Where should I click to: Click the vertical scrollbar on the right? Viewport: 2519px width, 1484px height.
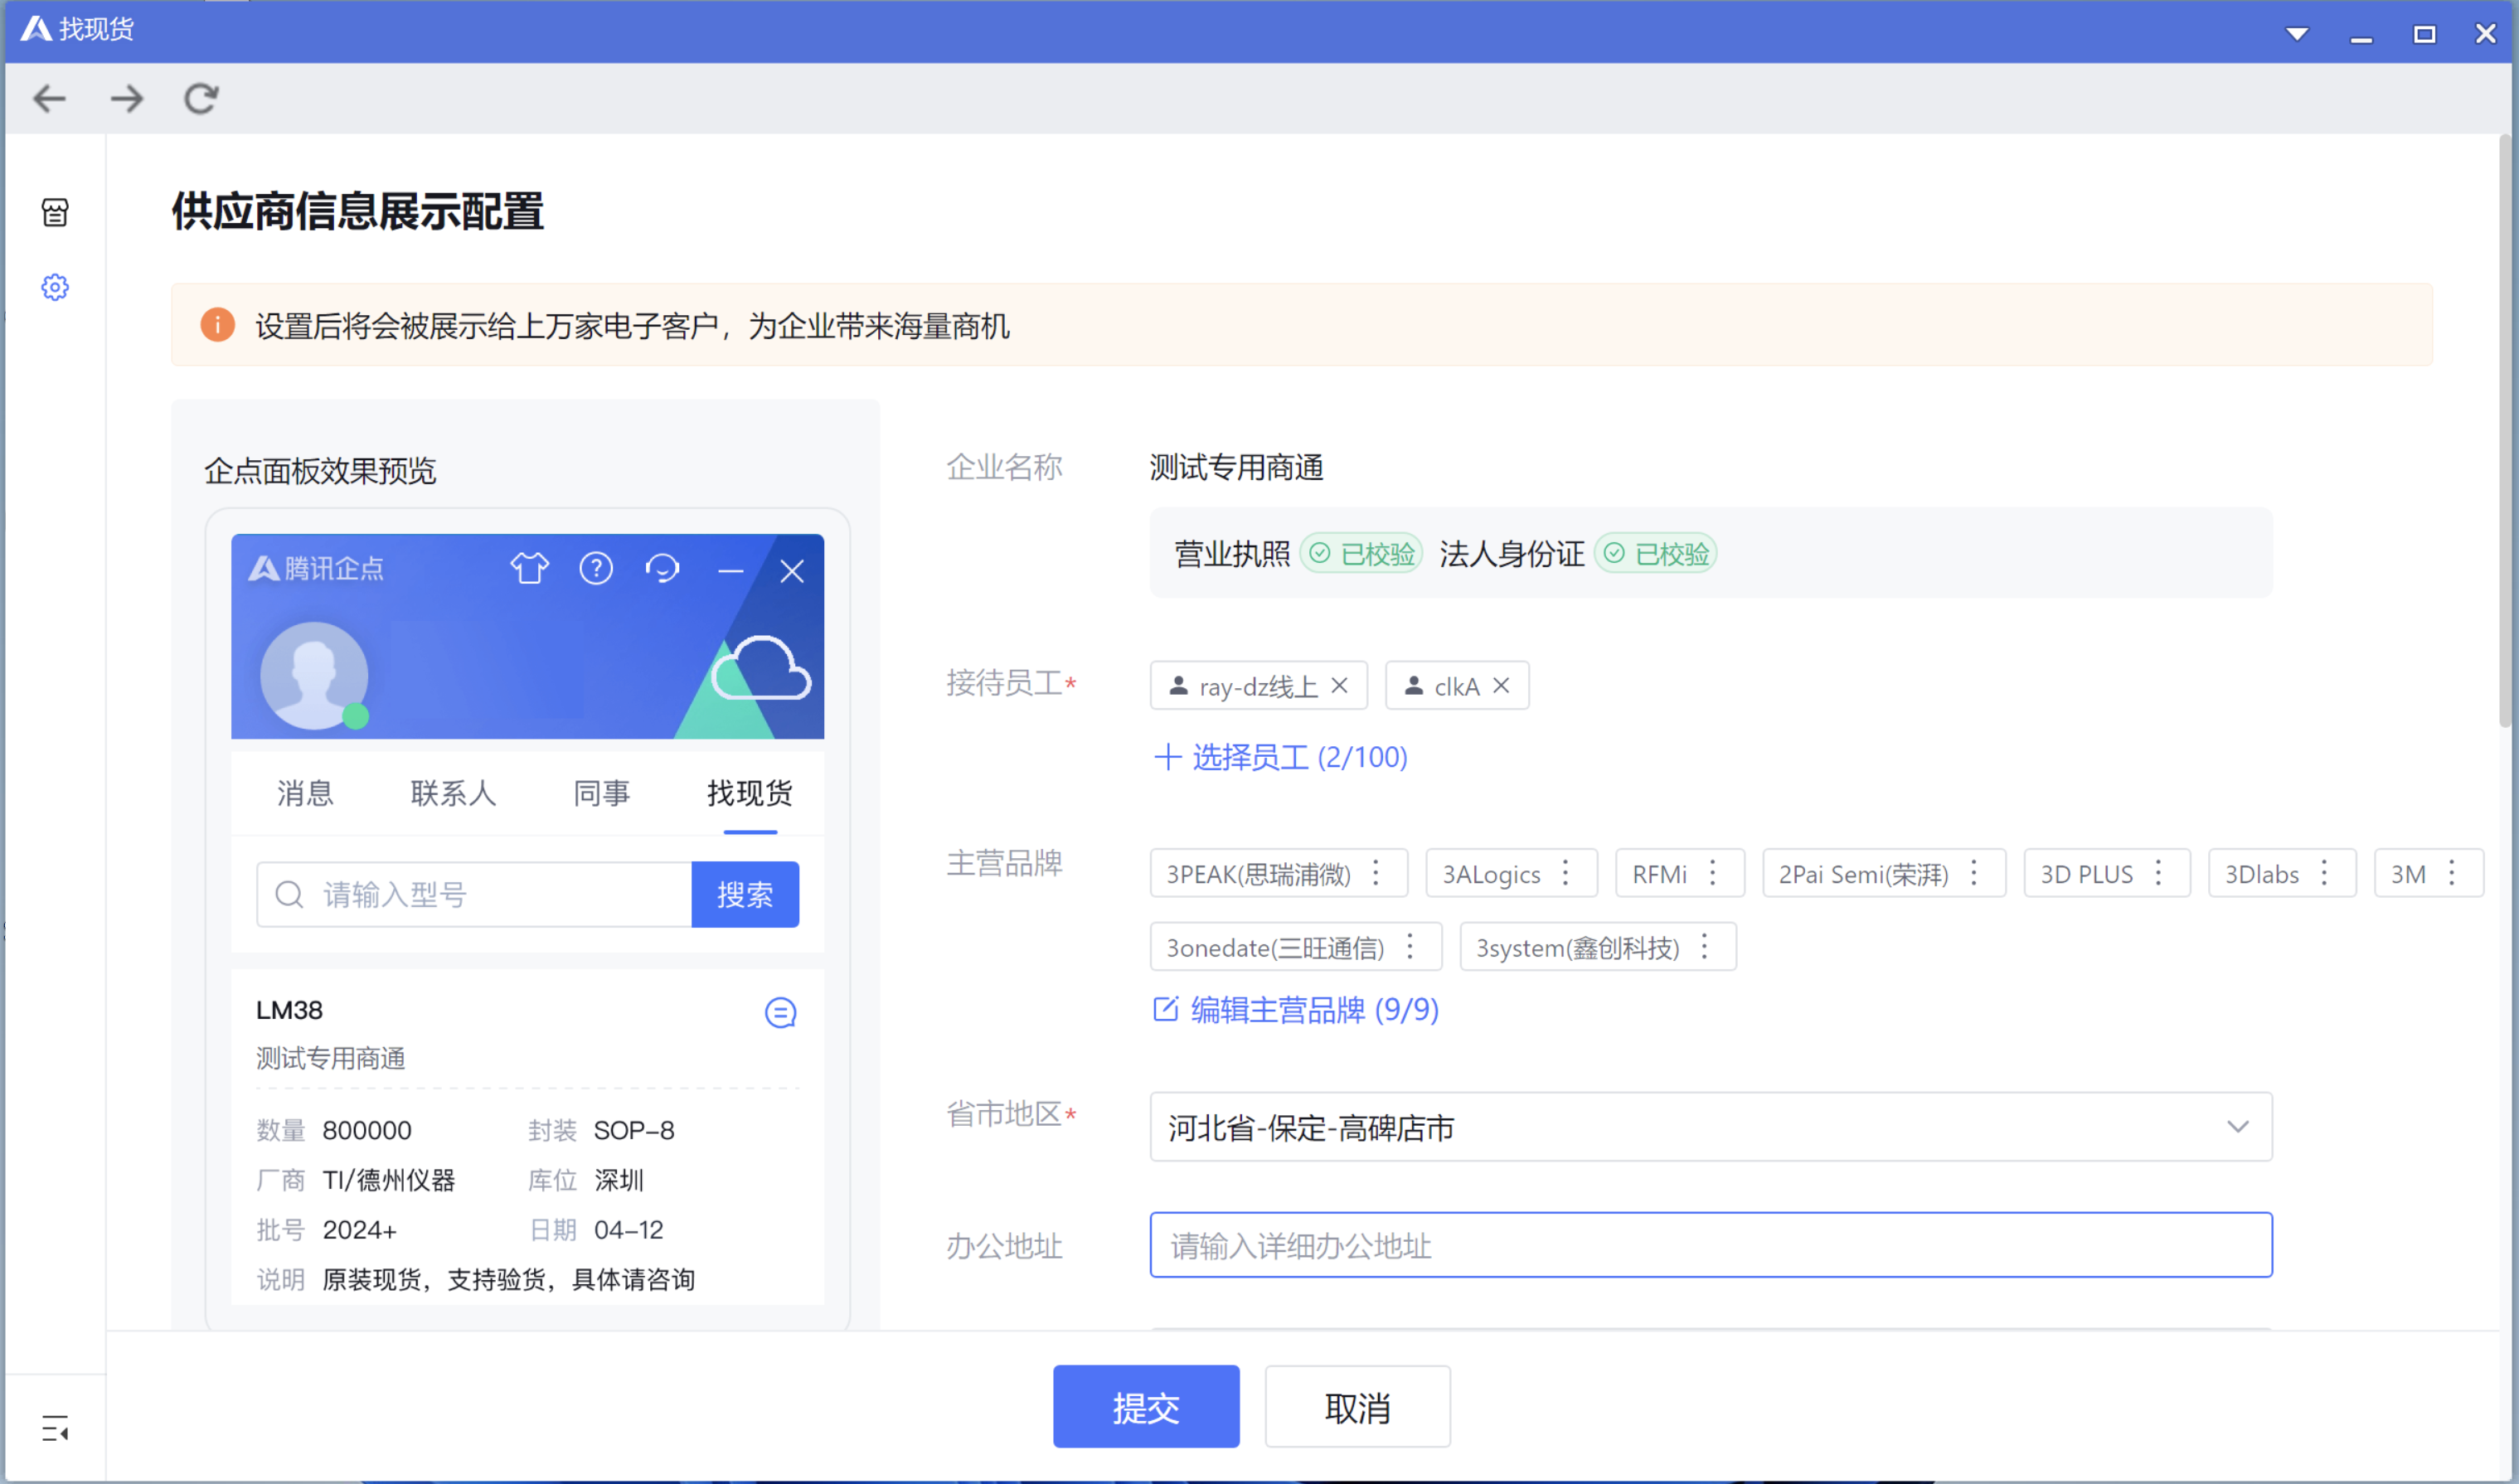pyautogui.click(x=2505, y=430)
